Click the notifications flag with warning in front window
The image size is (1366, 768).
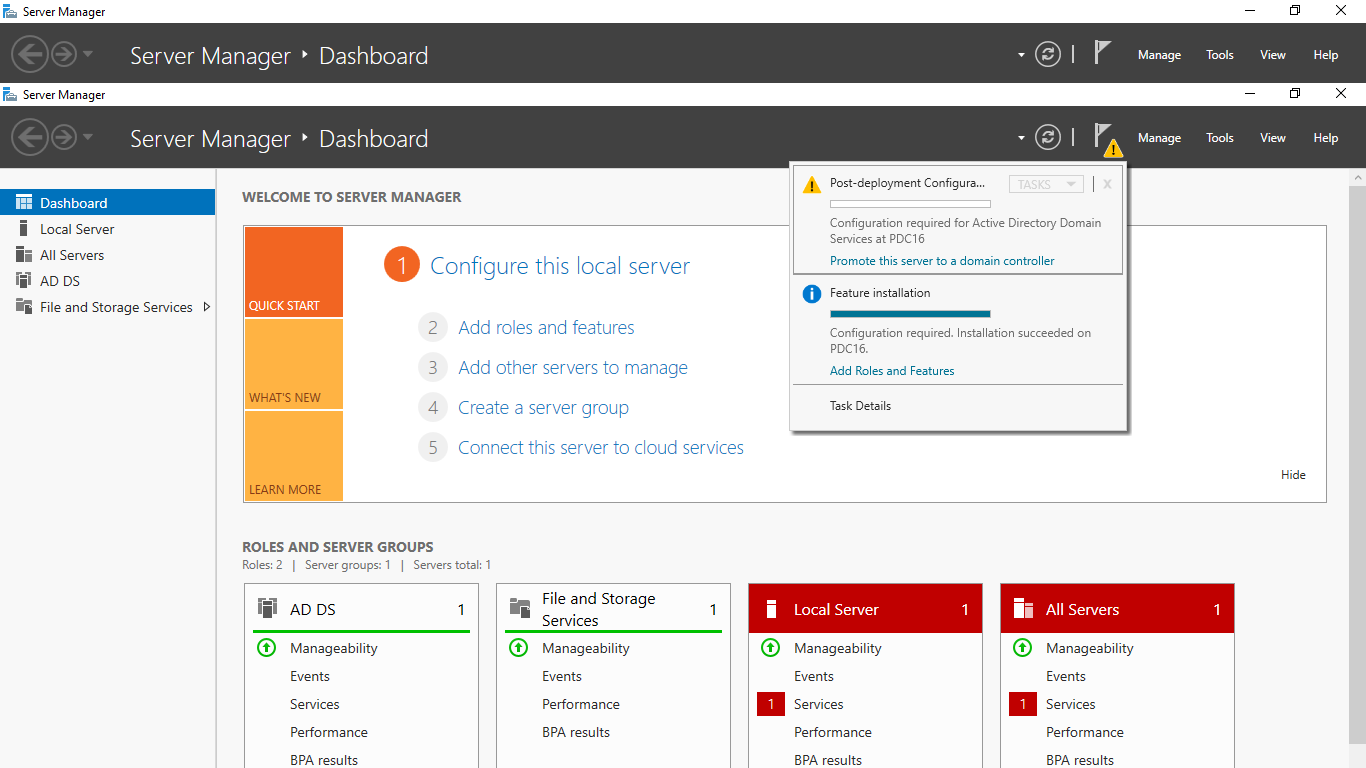(x=1106, y=139)
